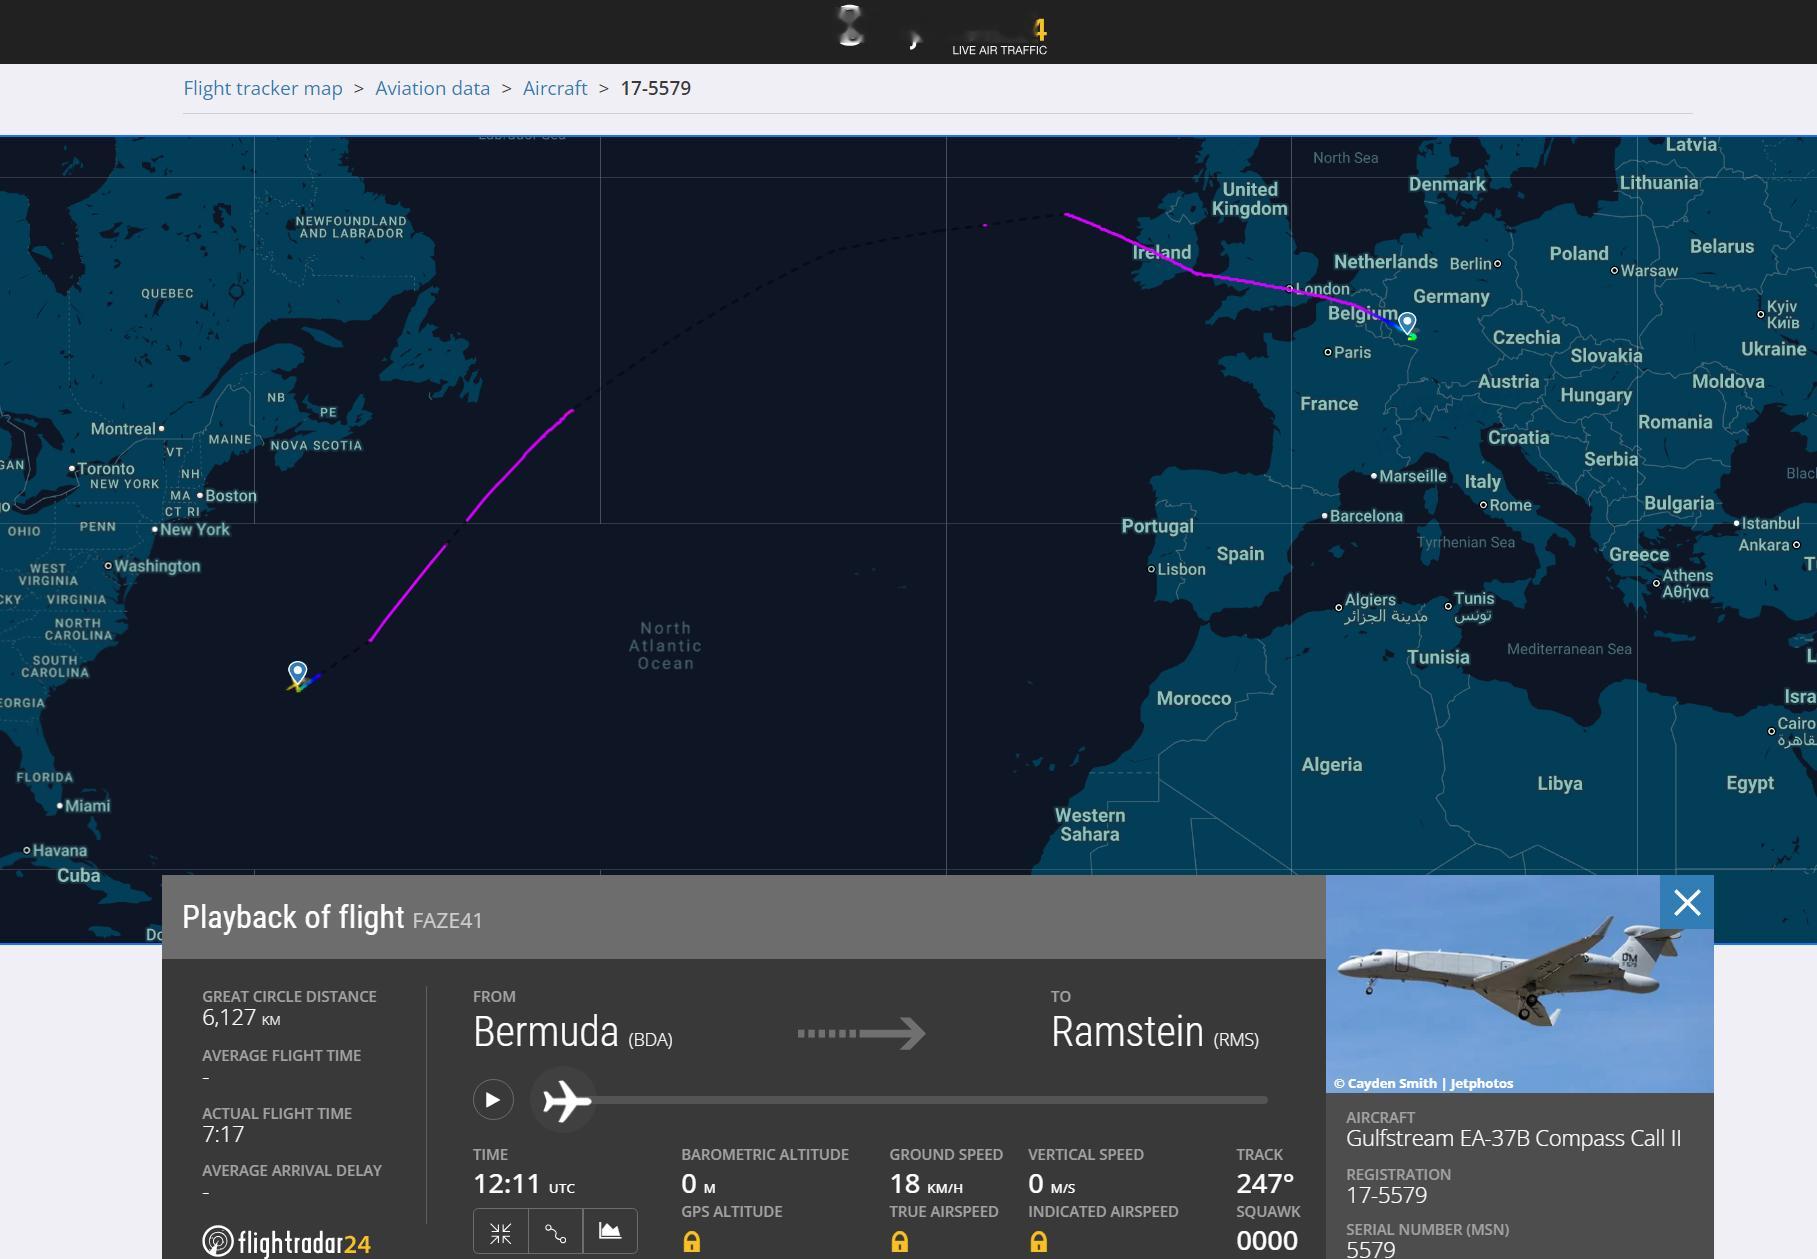
Task: Go to the Flight tracker map breadcrumb
Action: click(x=263, y=88)
